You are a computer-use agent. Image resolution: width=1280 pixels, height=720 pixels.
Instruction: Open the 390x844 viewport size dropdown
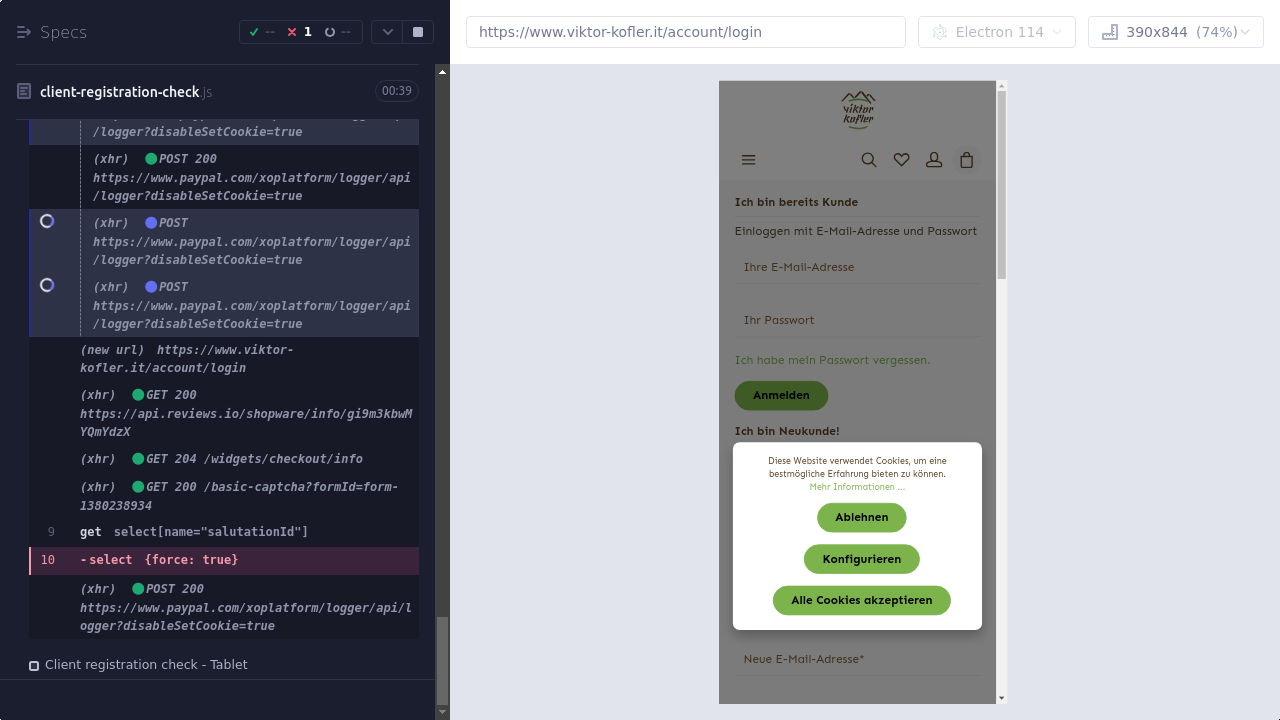coord(1175,32)
